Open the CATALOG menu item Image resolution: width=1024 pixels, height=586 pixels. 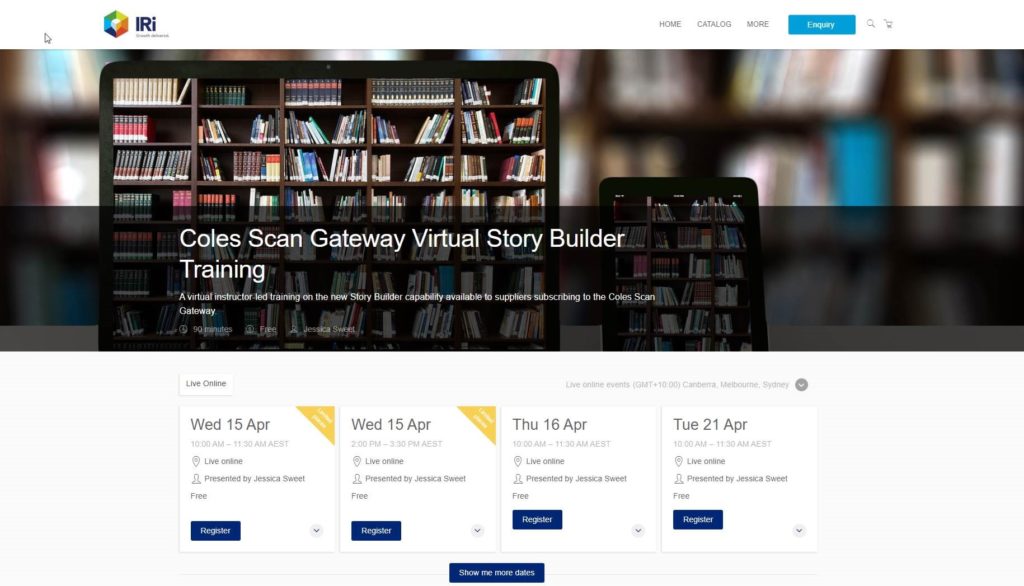point(714,24)
